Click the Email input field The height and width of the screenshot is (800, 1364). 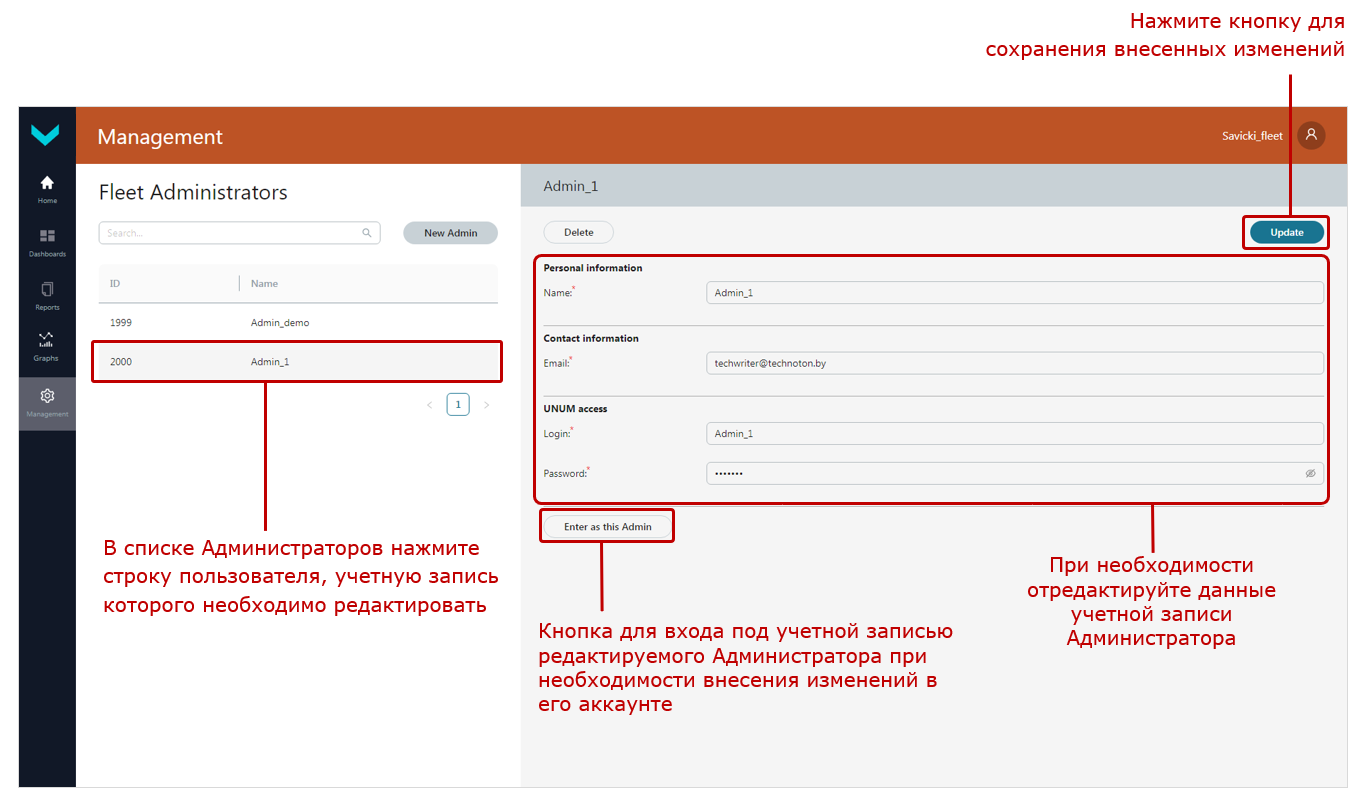(x=1013, y=362)
